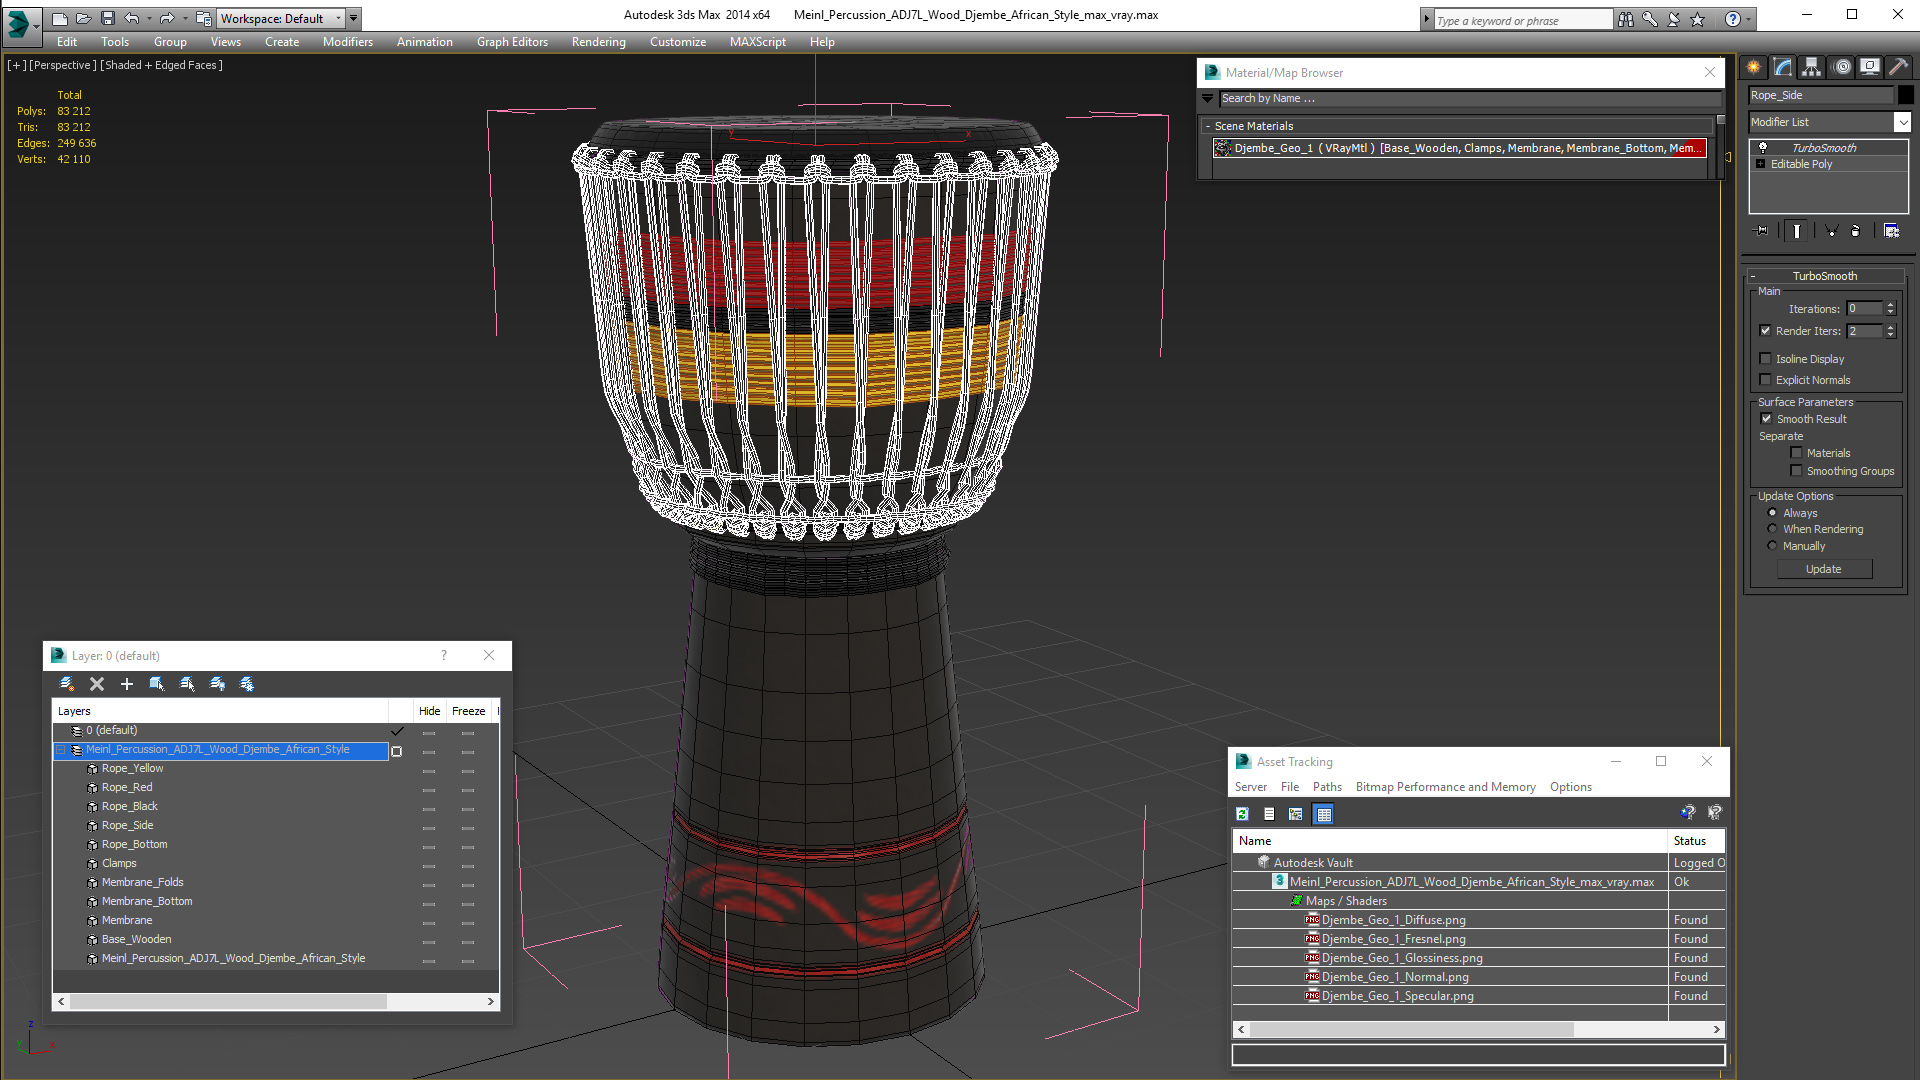
Task: Click Save File floppy icon
Action: (x=108, y=18)
